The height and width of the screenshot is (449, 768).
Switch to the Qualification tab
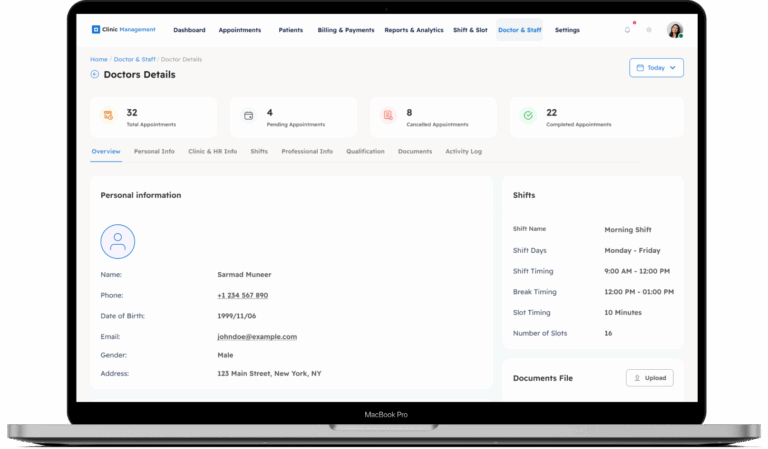(365, 151)
